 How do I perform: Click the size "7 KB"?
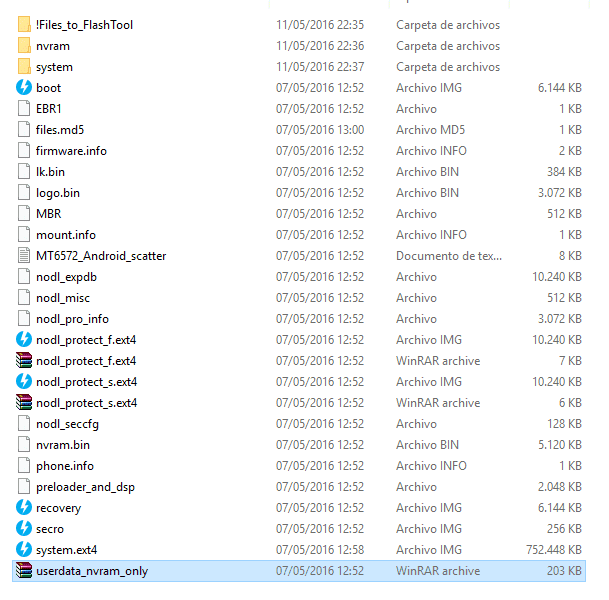pyautogui.click(x=570, y=361)
